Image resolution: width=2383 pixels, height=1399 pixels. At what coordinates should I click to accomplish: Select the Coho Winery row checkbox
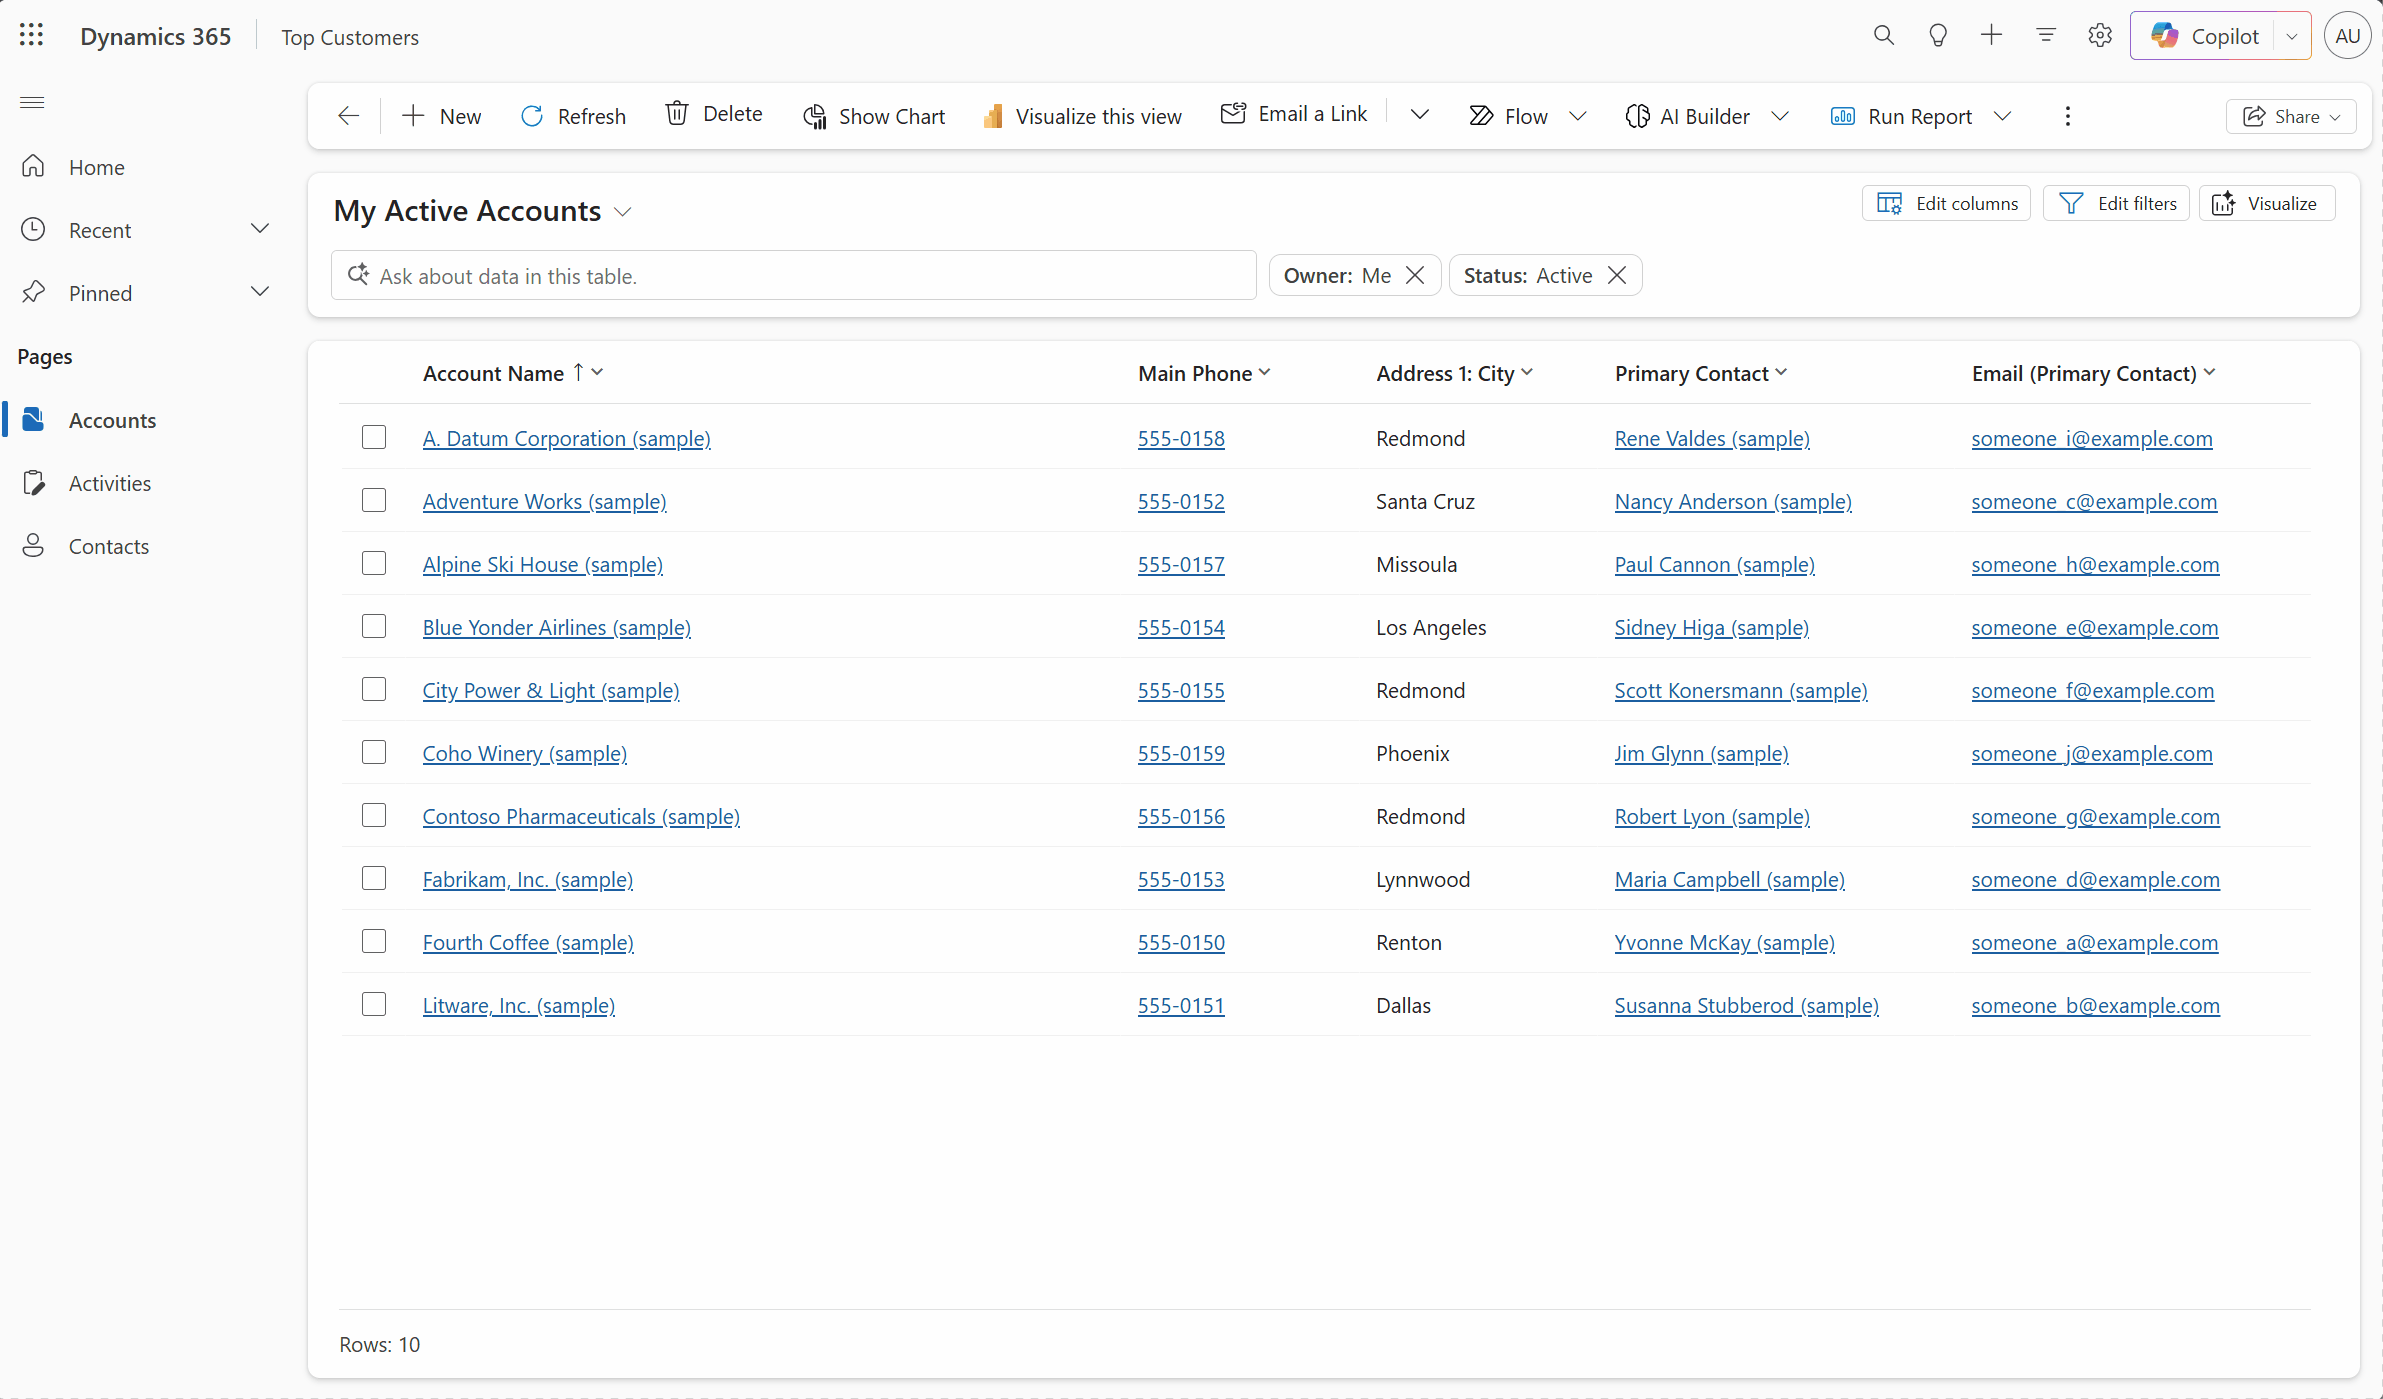tap(374, 752)
